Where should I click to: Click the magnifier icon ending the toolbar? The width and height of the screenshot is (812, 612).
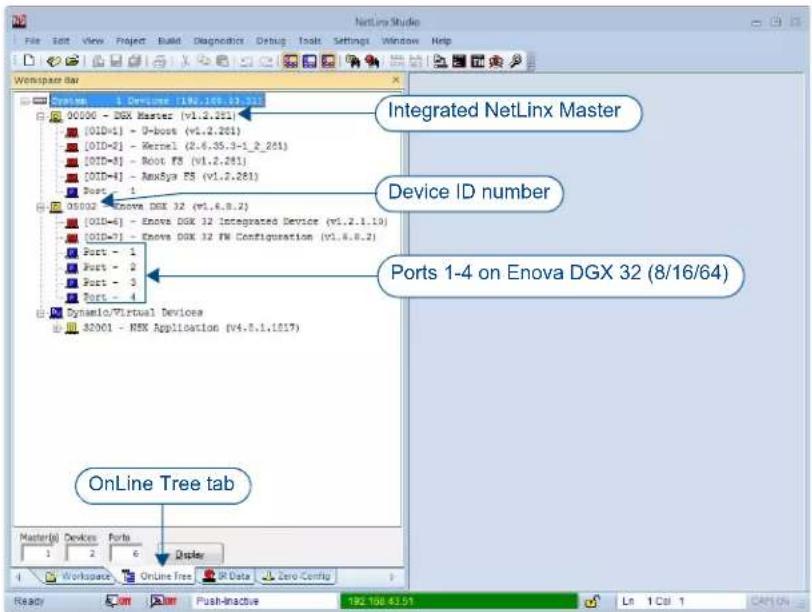click(515, 61)
